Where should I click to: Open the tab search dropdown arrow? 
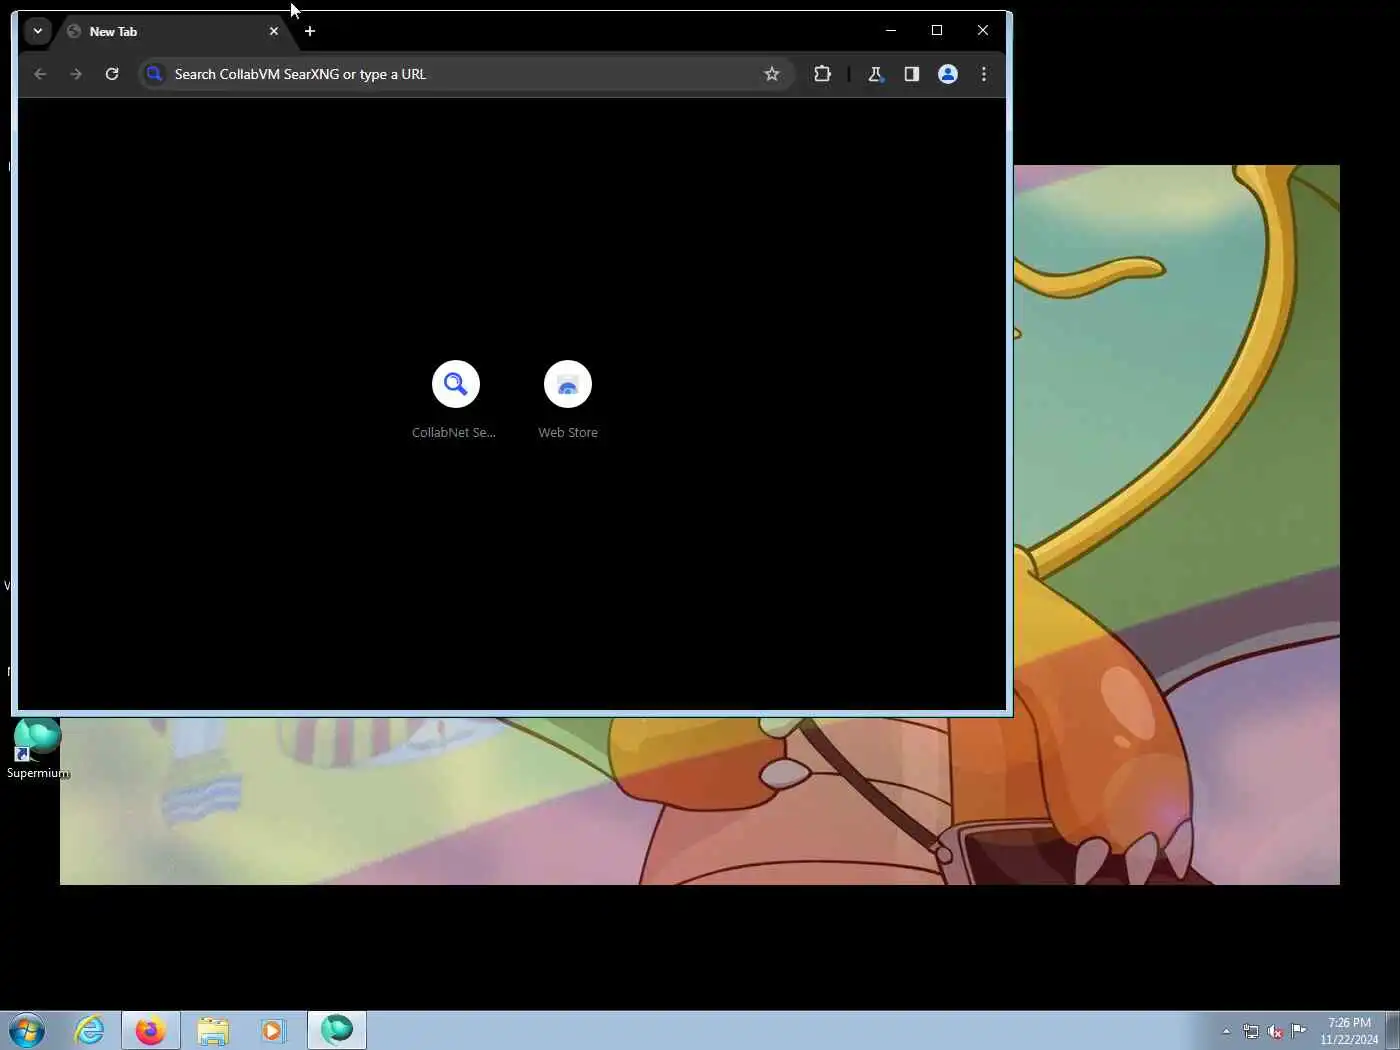[37, 31]
